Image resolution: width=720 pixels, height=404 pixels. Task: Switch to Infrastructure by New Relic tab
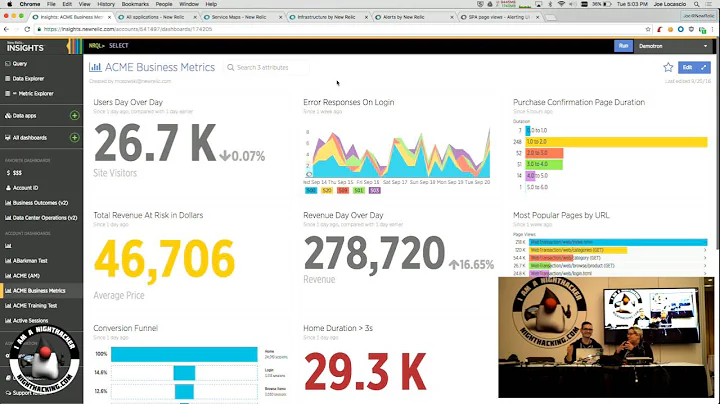(328, 17)
